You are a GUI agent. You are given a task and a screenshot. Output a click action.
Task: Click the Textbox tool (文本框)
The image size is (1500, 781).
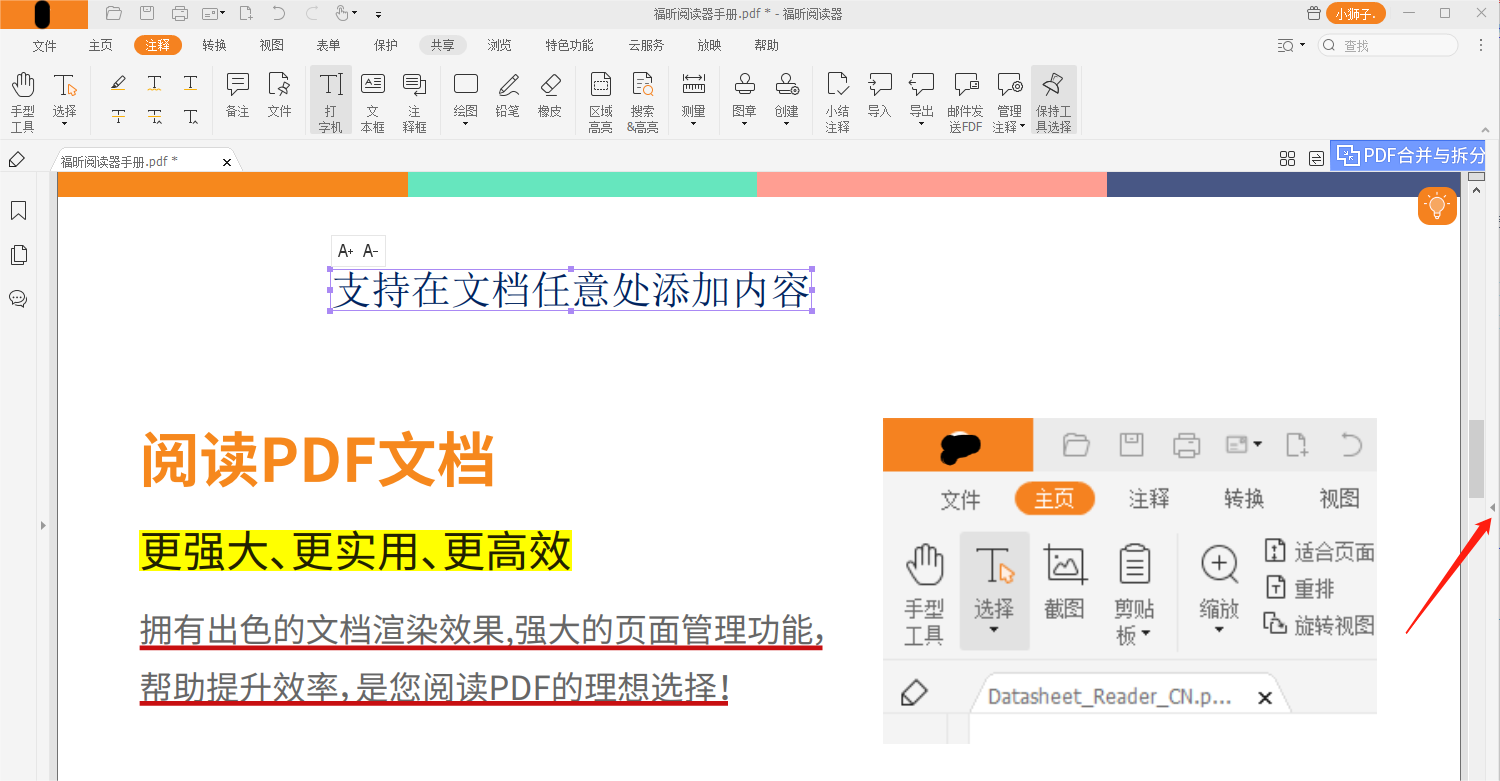coord(372,101)
